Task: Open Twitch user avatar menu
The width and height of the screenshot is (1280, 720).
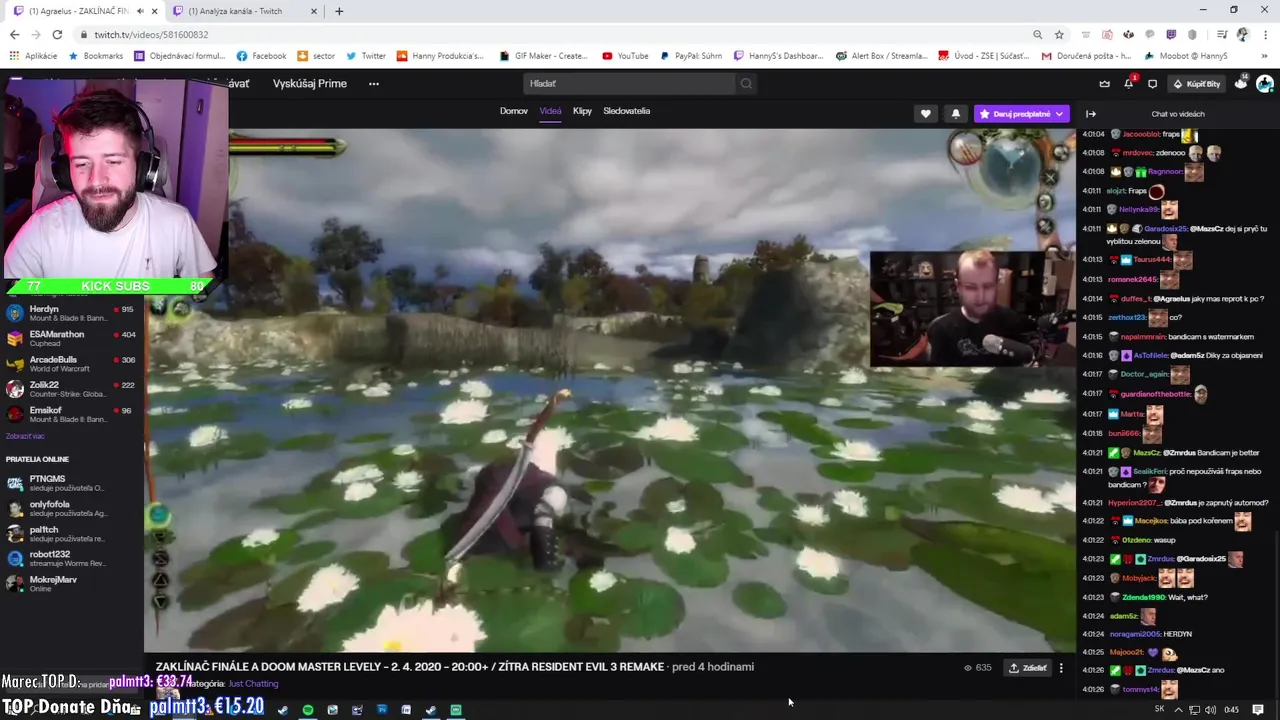Action: point(1265,84)
